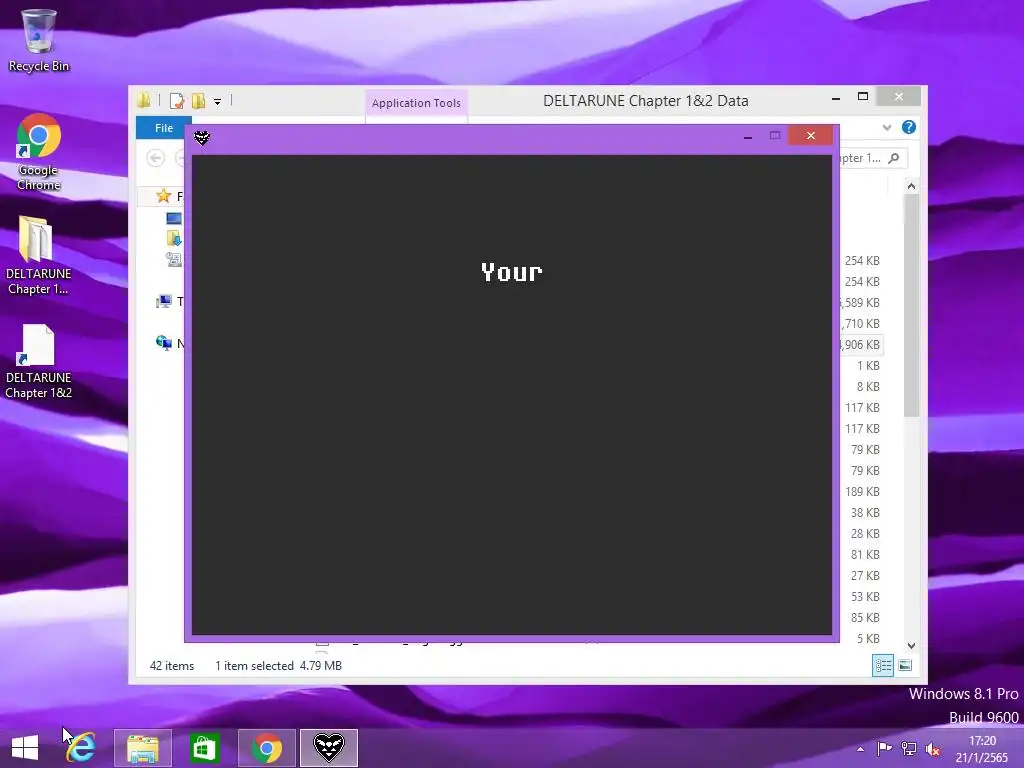
Task: Select the This PC icon in navigation pane
Action: pyautogui.click(x=163, y=301)
